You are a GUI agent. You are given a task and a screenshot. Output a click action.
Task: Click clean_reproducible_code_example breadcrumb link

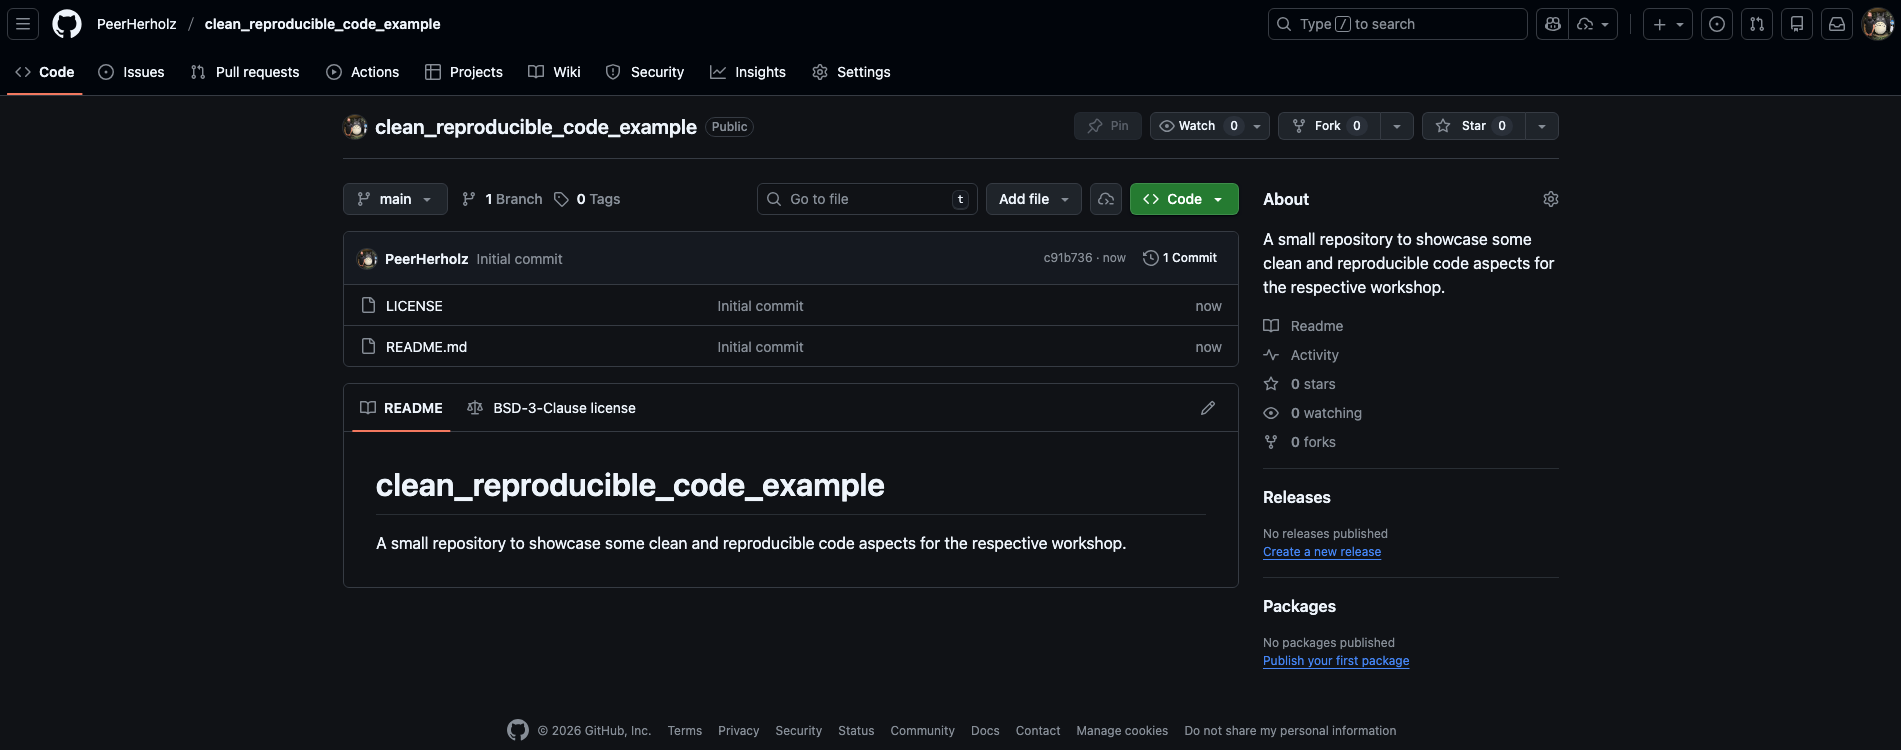click(322, 24)
